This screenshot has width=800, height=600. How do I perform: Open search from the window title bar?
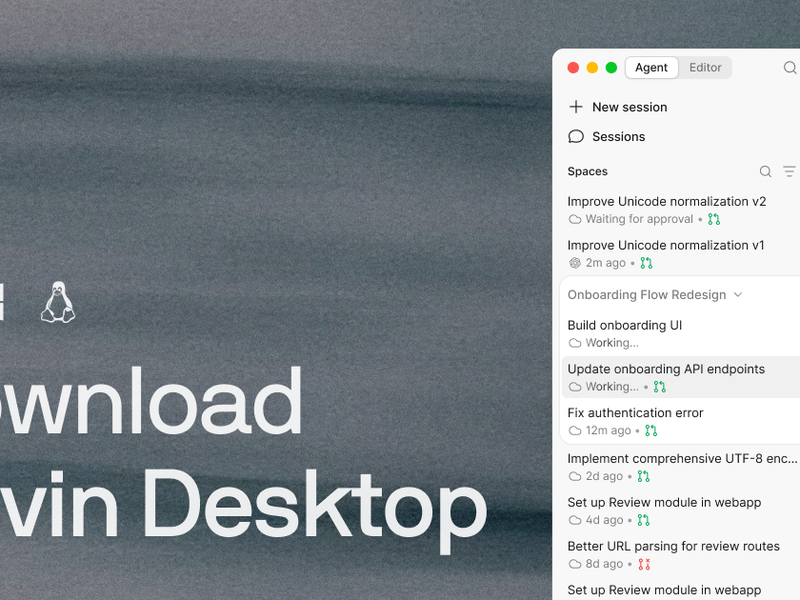click(790, 67)
